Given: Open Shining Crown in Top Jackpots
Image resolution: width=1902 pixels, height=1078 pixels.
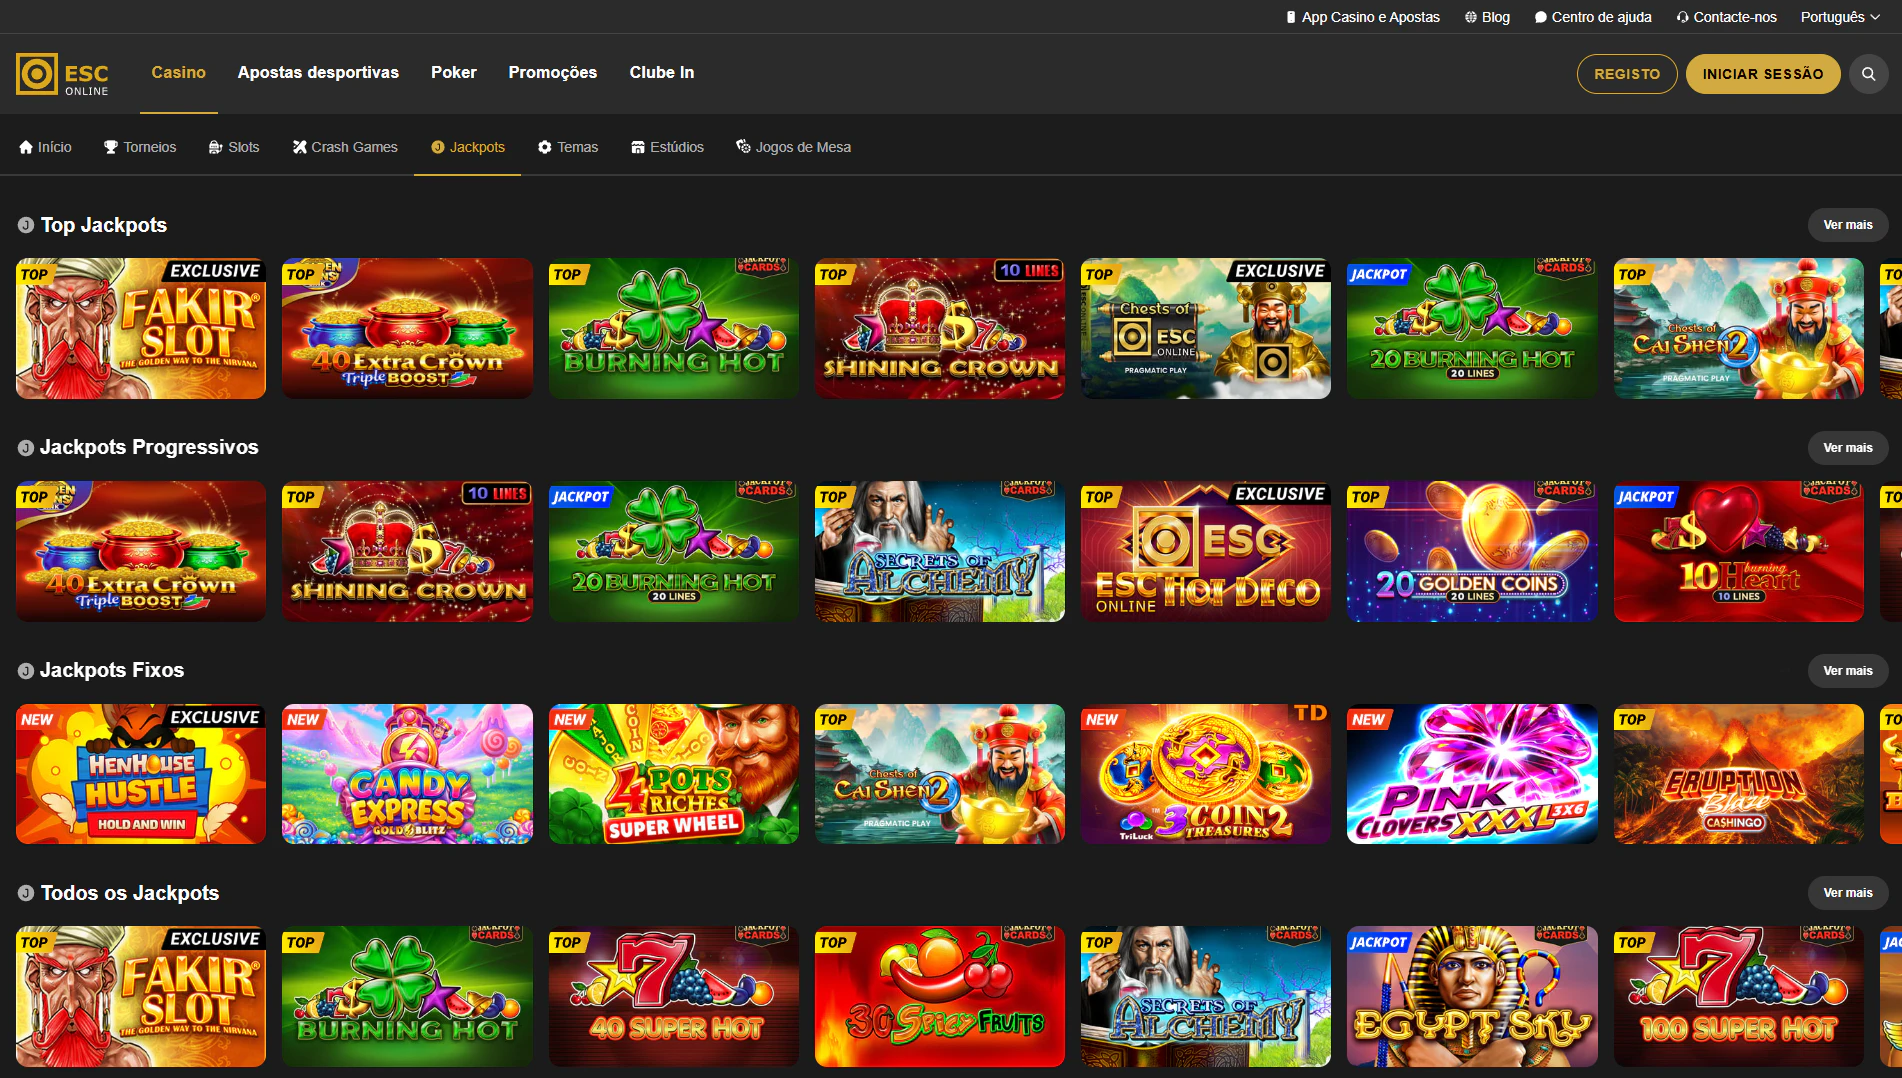Looking at the screenshot, I should point(940,329).
